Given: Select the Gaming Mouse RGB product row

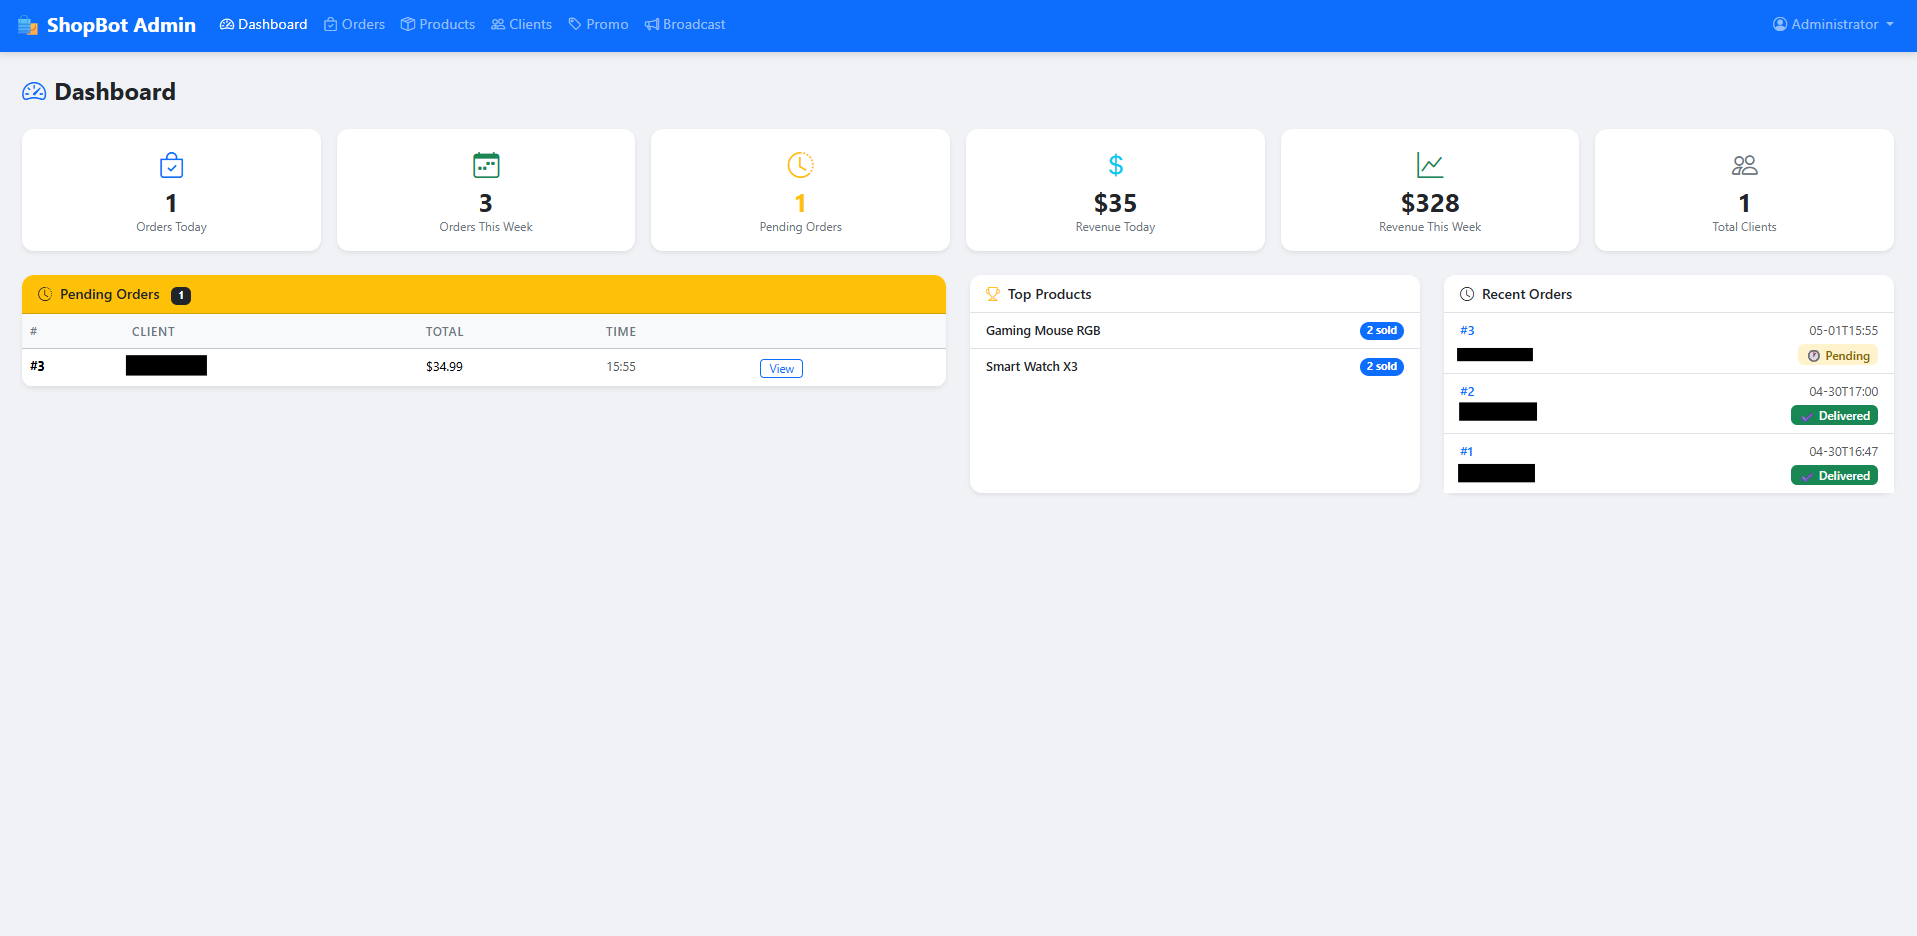Looking at the screenshot, I should (x=1195, y=331).
